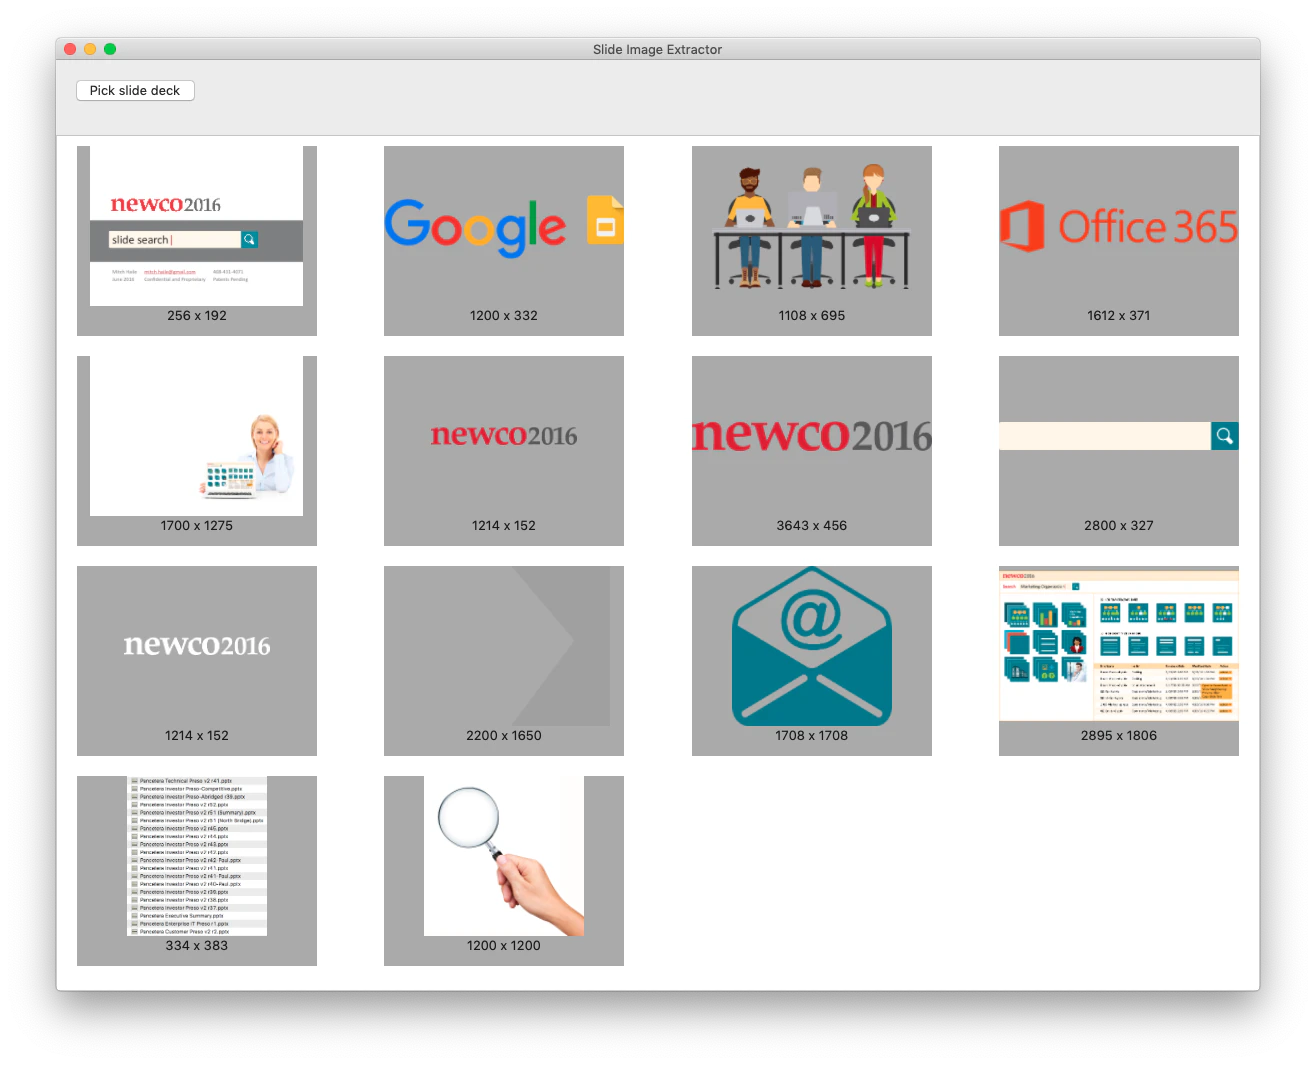Screen dimensions: 1316x1065
Task: Click the 2800 x 327 size label
Action: click(1119, 525)
